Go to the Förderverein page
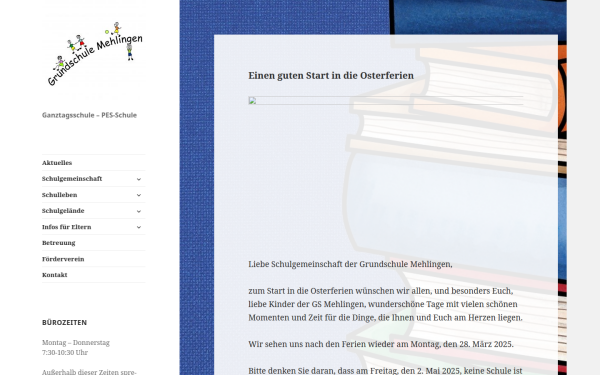The width and height of the screenshot is (600, 375). [63, 259]
